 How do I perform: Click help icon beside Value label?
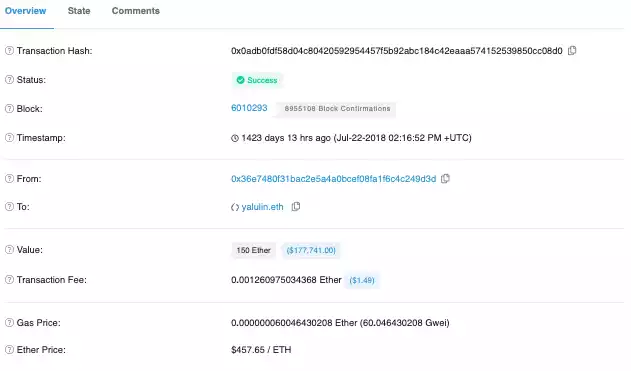9,249
